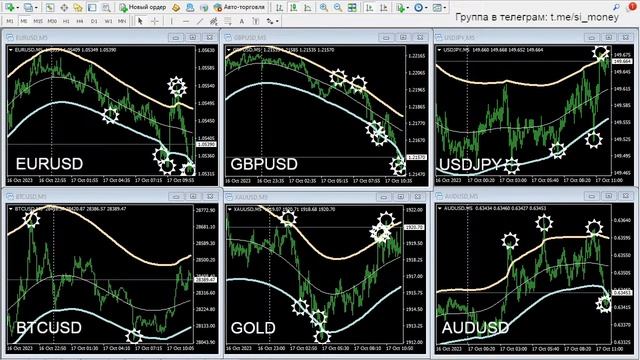Open the periods clock dropdown

click(x=420, y=7)
